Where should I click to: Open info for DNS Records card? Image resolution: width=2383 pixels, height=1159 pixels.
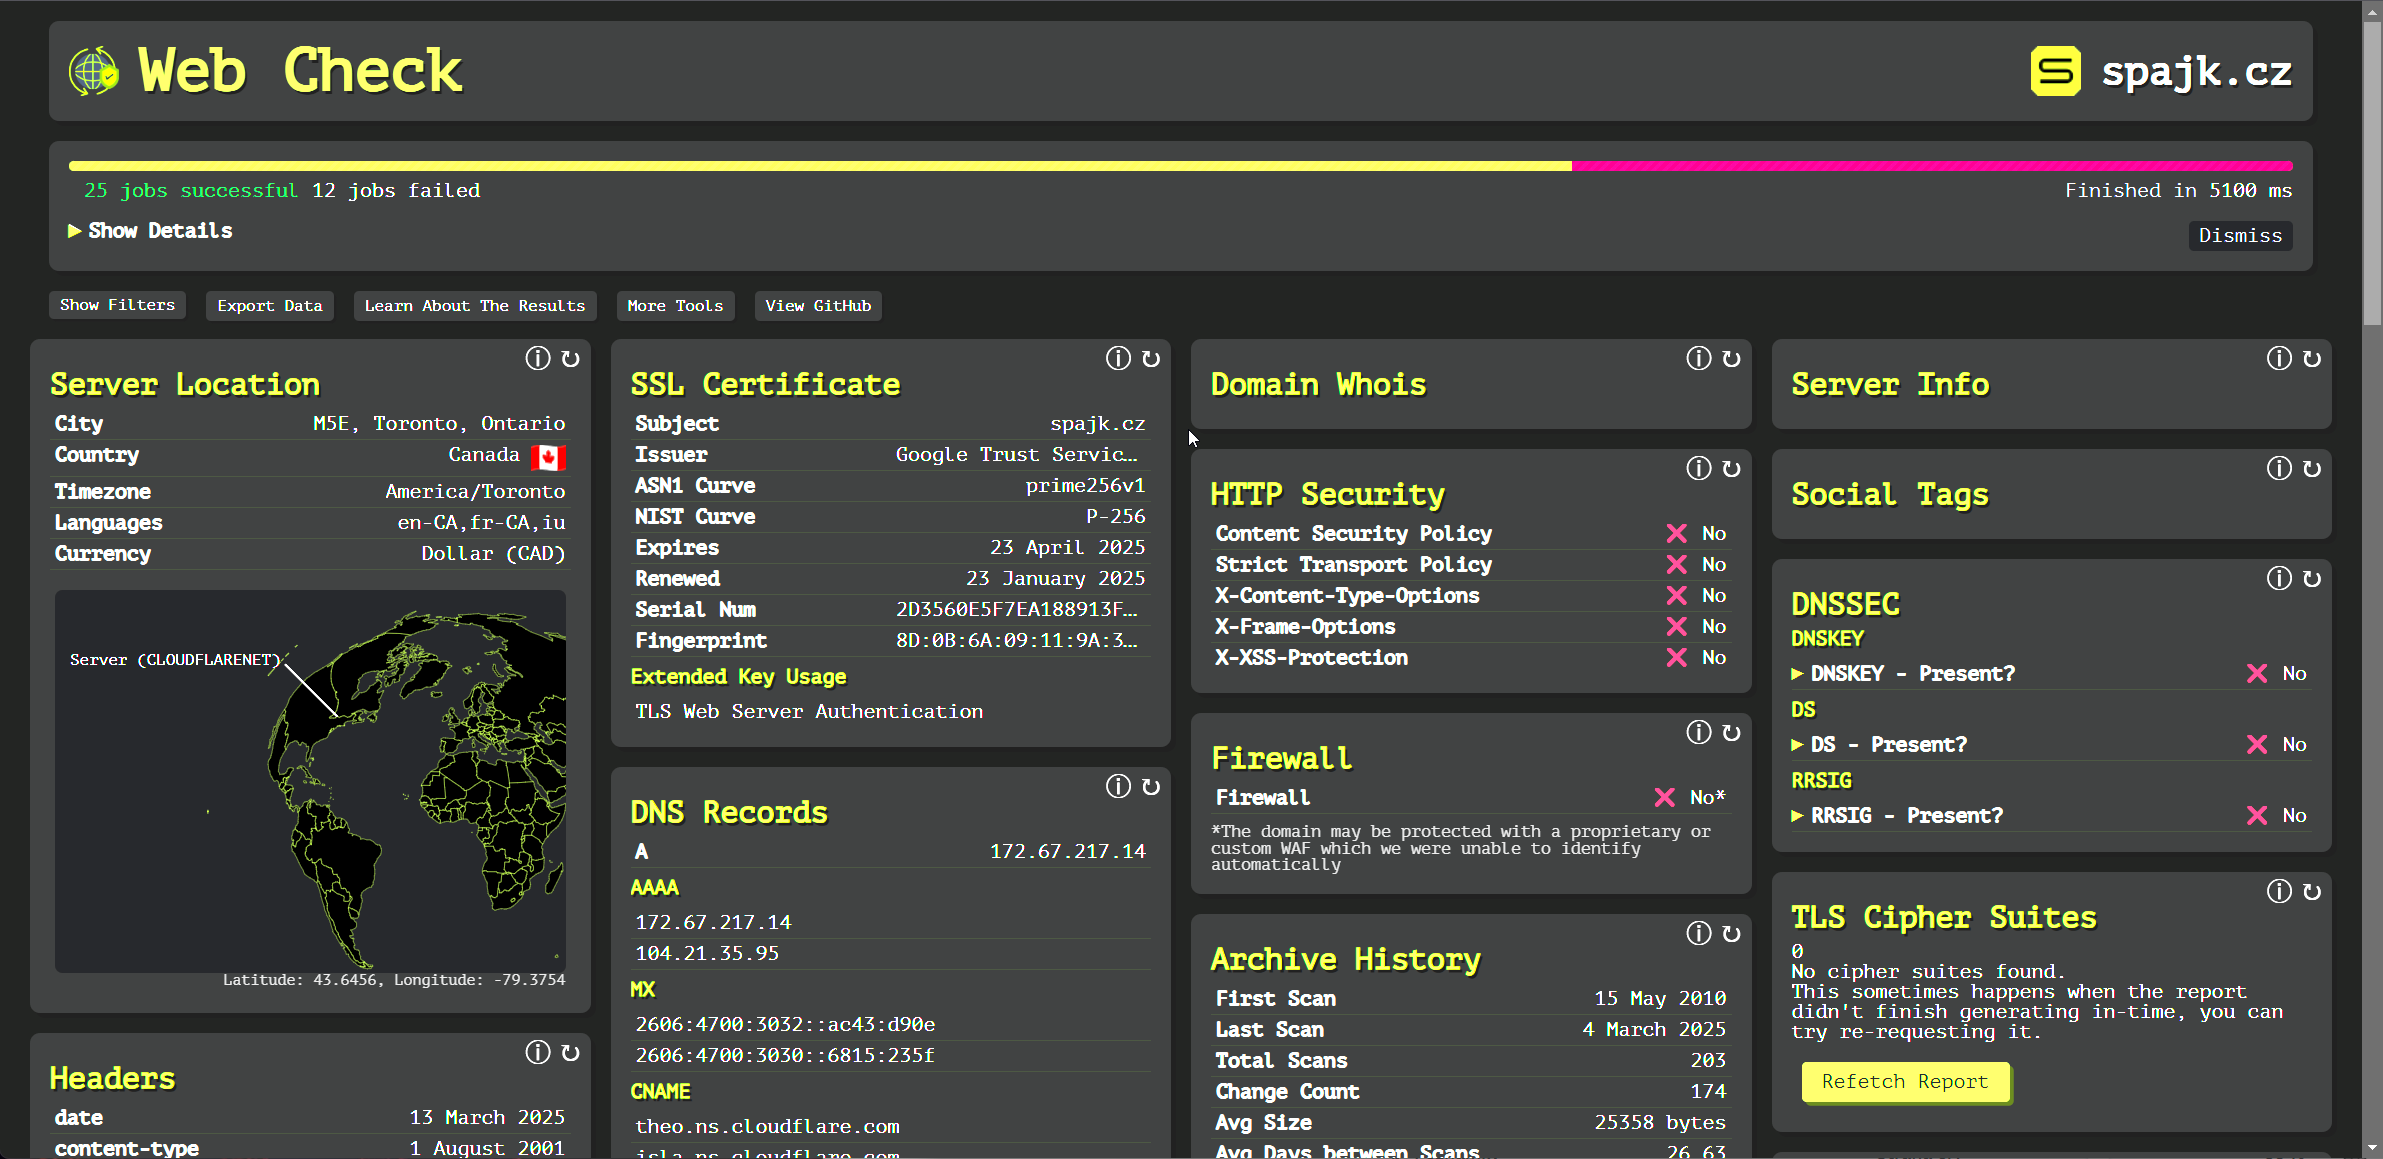point(1118,786)
